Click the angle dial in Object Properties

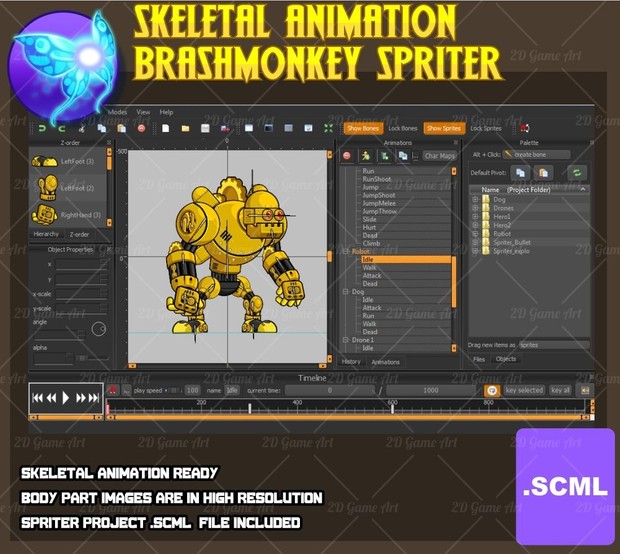click(98, 329)
